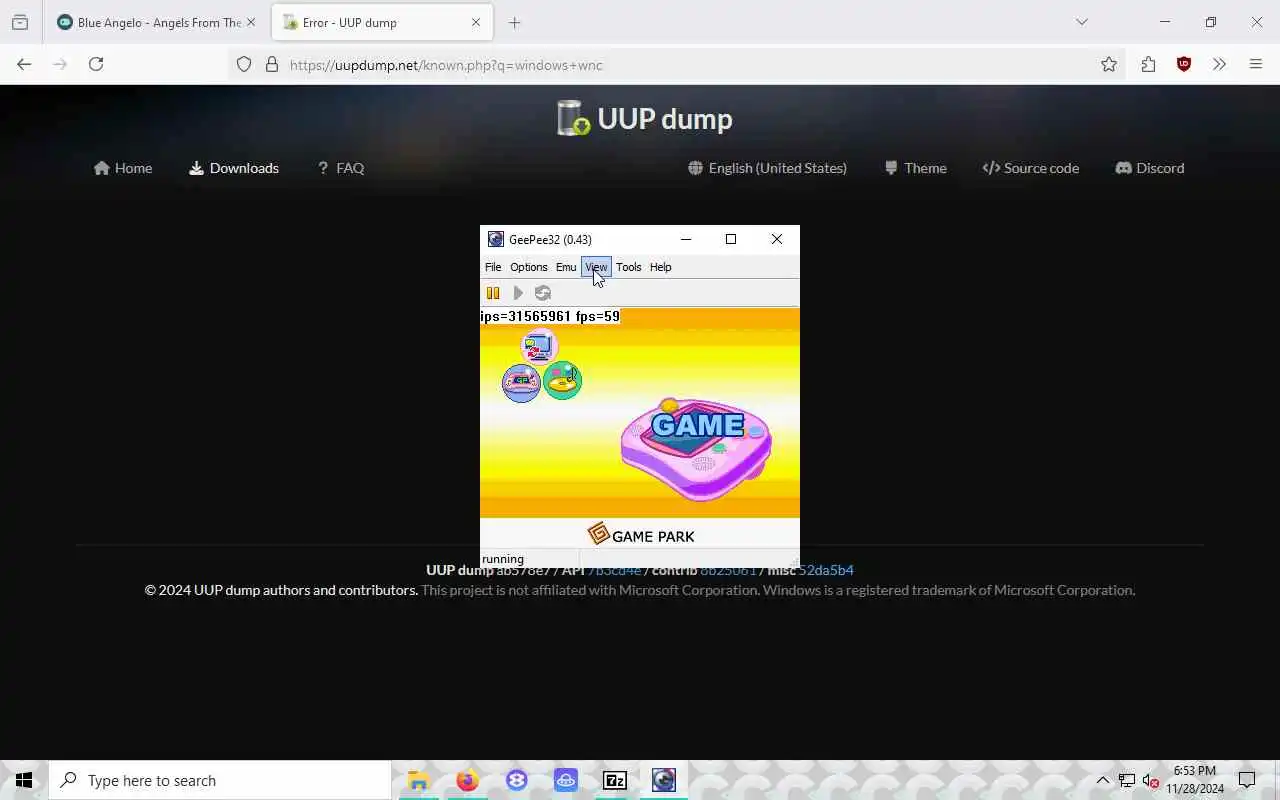Open the blue figure-eight taskbar app
Screen dimensions: 1280x800
point(516,780)
